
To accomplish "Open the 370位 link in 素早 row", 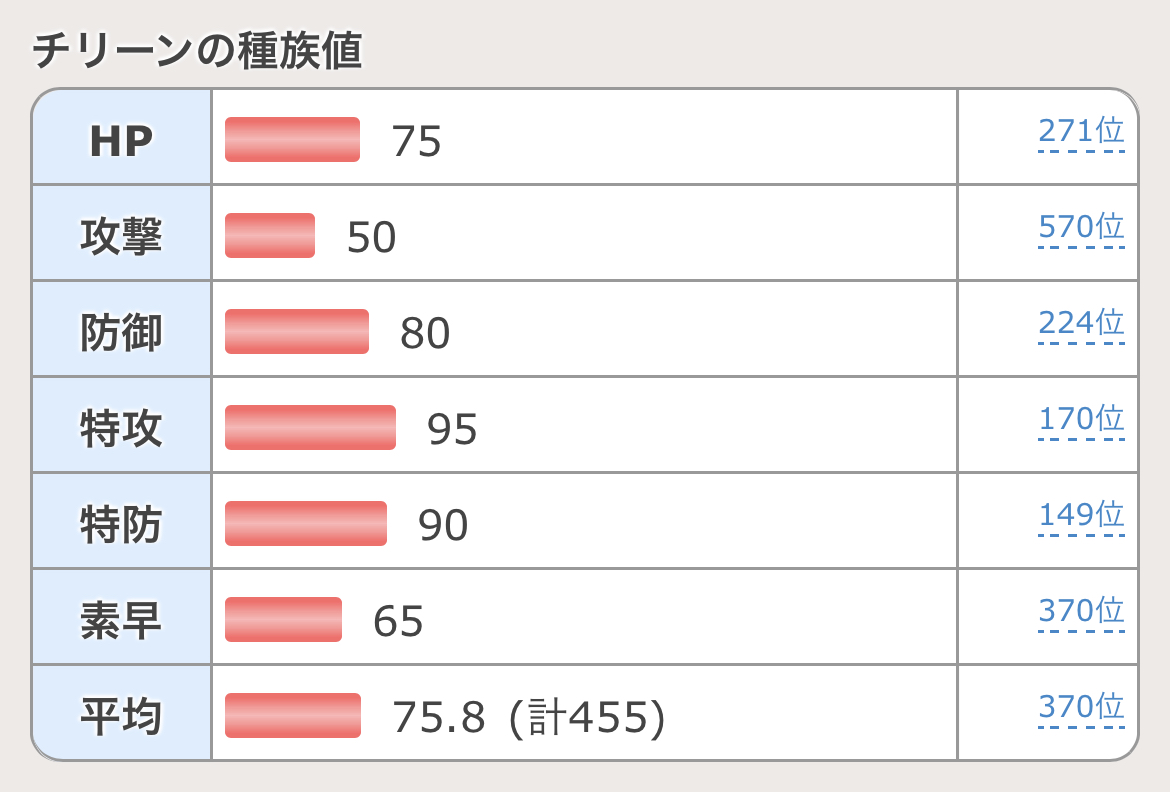I will [x=1081, y=611].
